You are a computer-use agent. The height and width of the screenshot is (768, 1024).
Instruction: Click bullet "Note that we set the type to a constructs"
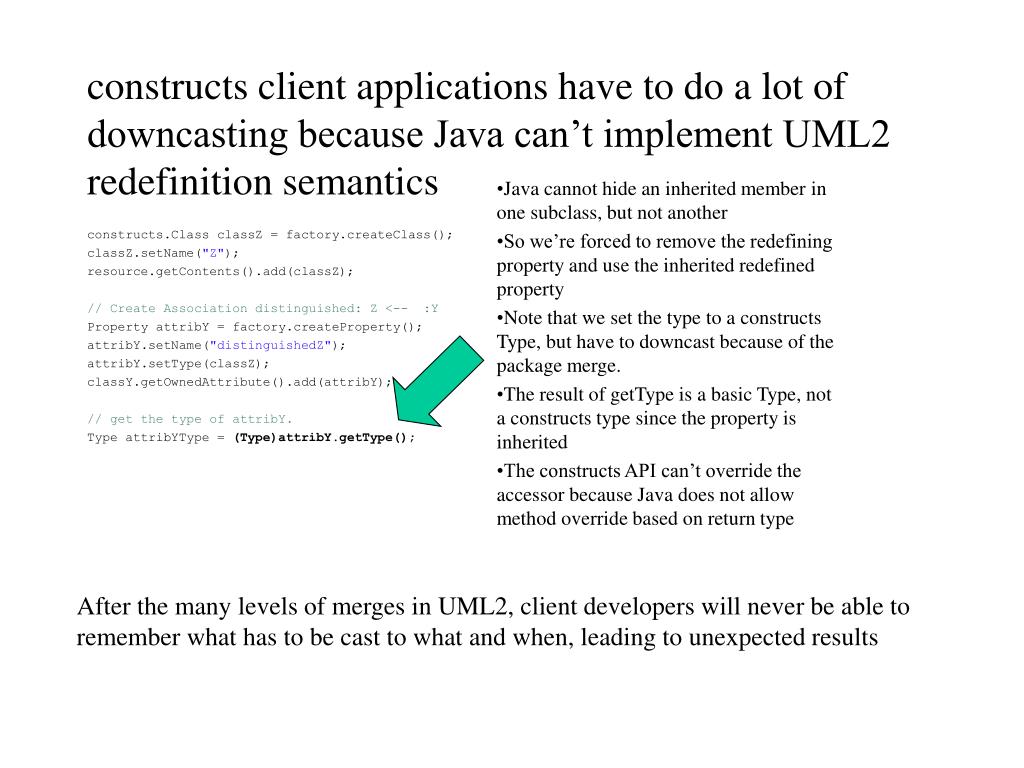click(658, 318)
